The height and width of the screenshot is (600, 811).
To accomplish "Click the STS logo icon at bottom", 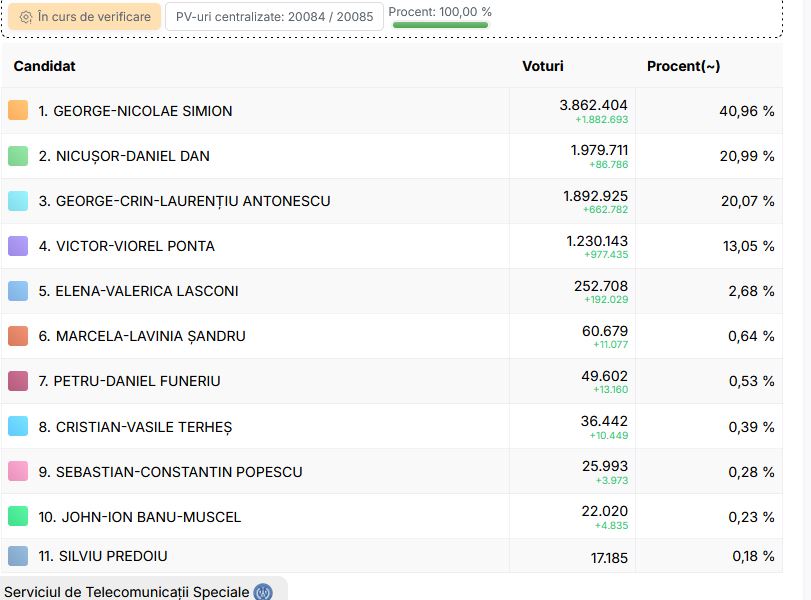I will click(x=263, y=592).
